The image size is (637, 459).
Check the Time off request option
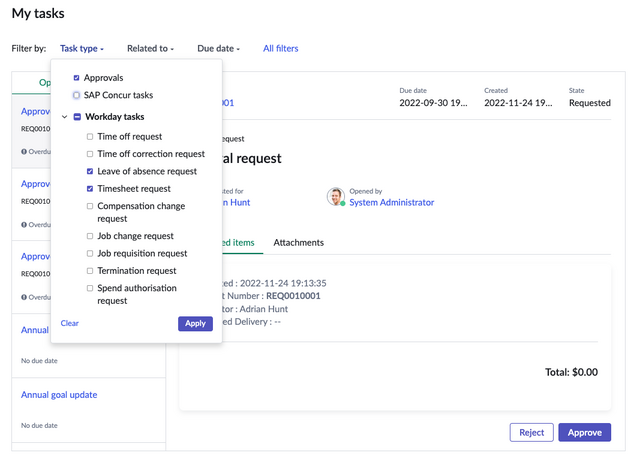tap(90, 136)
